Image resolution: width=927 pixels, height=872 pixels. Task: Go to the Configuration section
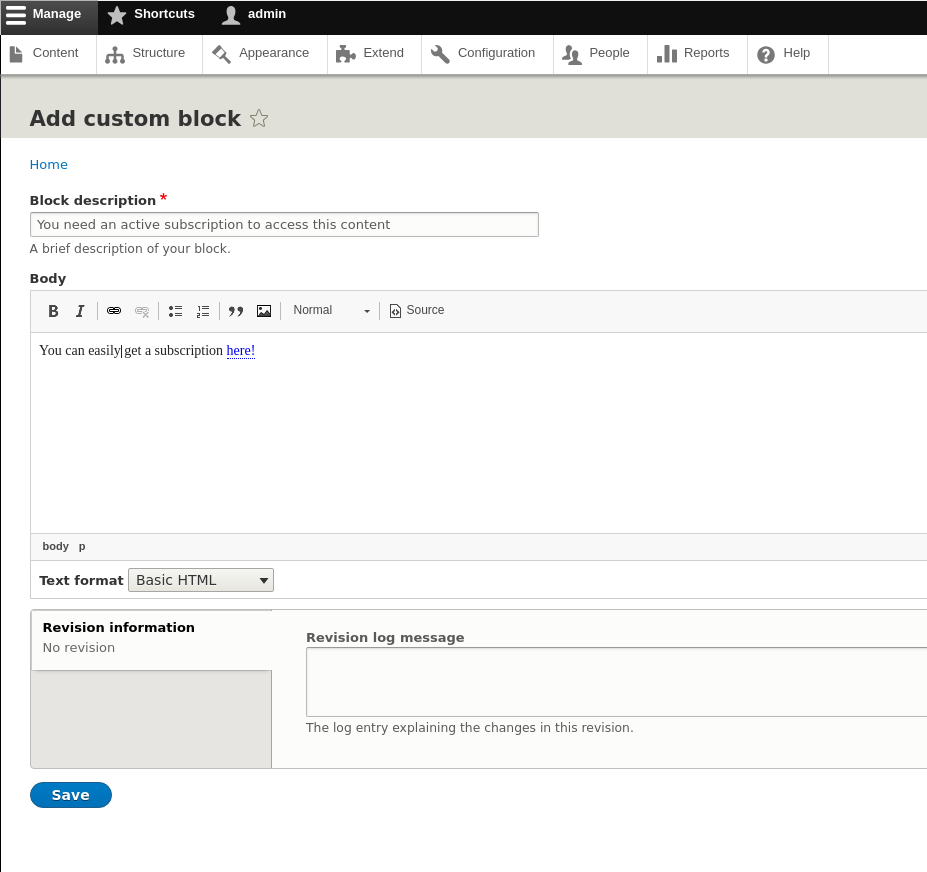(x=486, y=53)
